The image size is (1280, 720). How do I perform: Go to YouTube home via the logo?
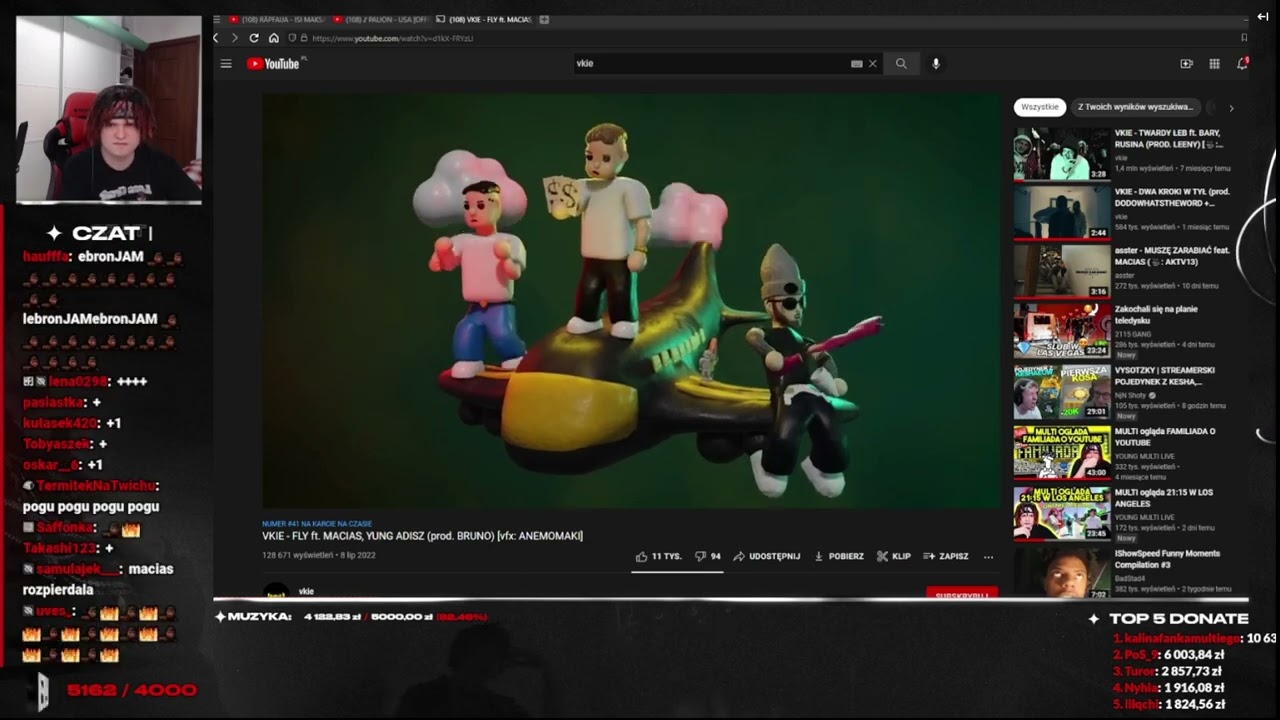[274, 64]
